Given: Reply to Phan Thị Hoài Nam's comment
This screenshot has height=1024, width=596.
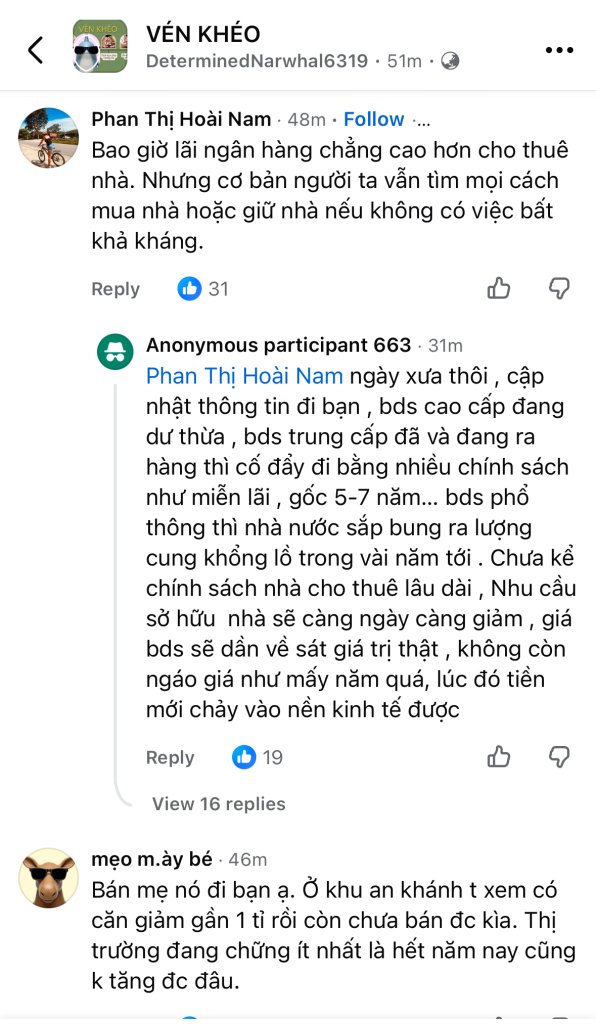Looking at the screenshot, I should [x=116, y=289].
